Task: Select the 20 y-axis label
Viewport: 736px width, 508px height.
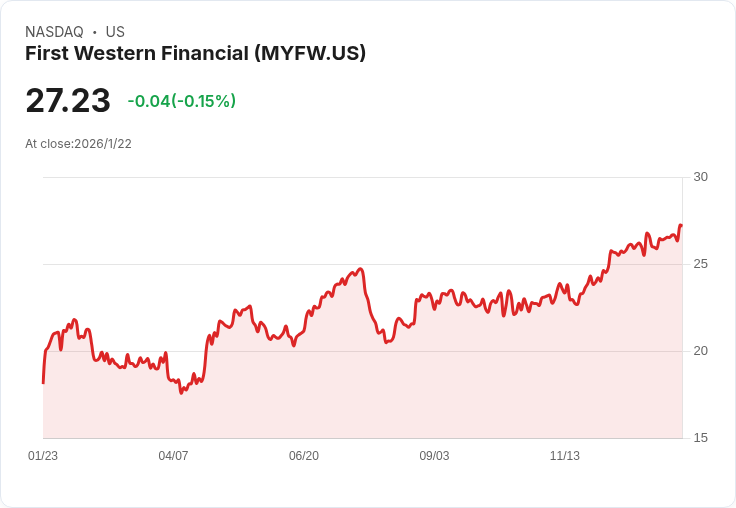Action: click(700, 351)
